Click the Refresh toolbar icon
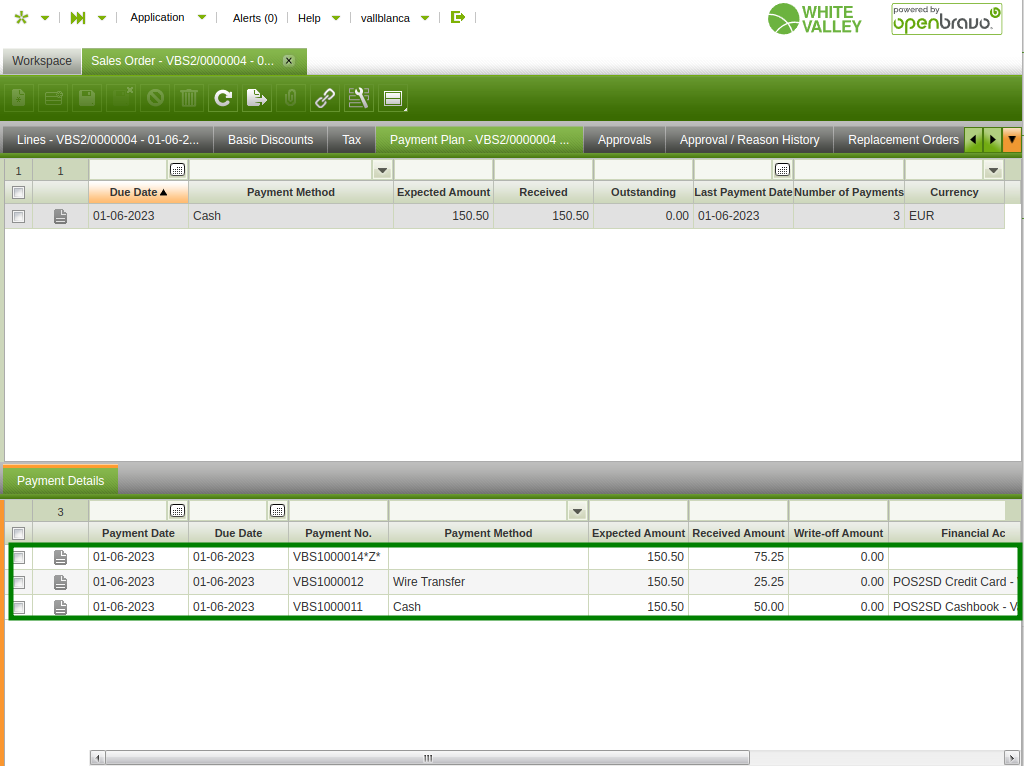 point(223,98)
